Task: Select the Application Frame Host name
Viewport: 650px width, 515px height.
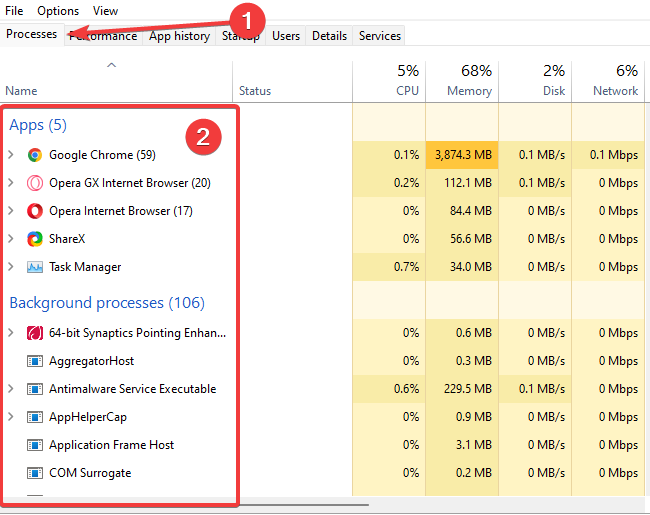Action: pos(112,445)
